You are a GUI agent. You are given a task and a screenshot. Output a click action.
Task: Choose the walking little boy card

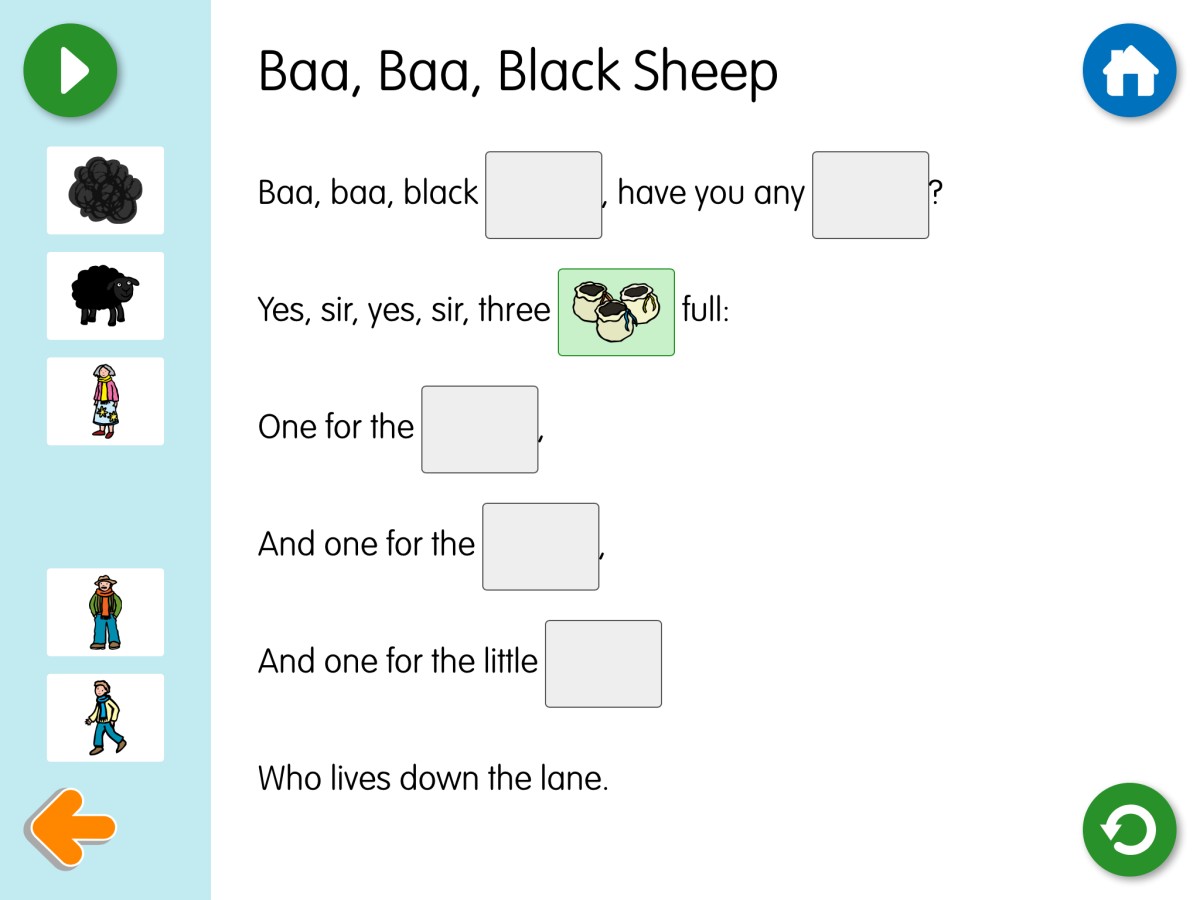[x=105, y=717]
